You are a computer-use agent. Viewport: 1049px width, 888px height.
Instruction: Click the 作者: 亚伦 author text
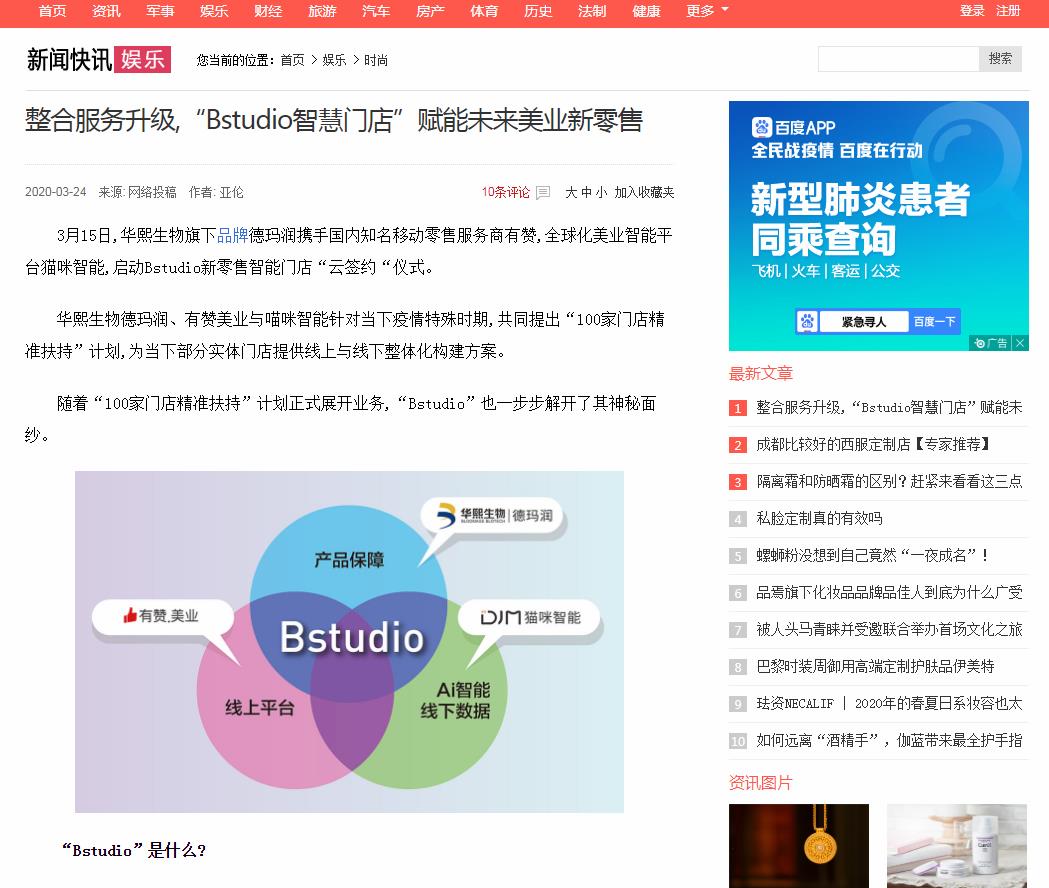(216, 193)
